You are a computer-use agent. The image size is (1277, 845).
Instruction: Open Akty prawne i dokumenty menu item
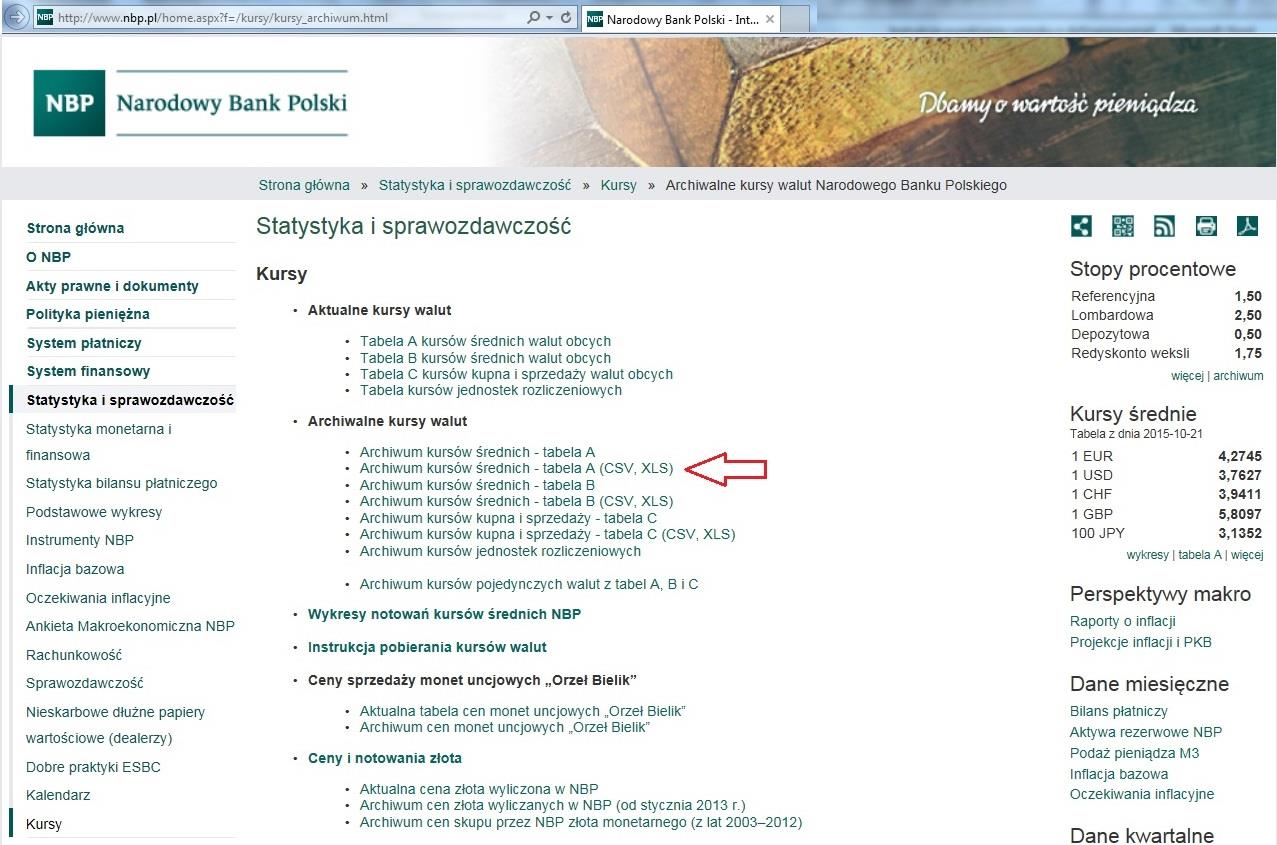coord(112,286)
